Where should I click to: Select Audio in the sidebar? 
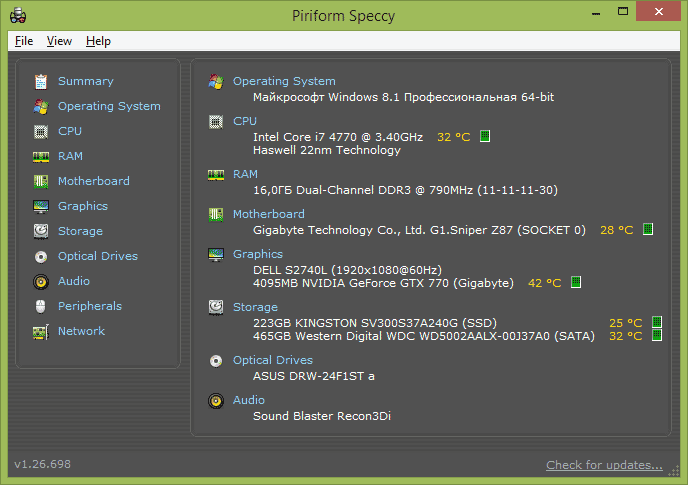point(74,281)
